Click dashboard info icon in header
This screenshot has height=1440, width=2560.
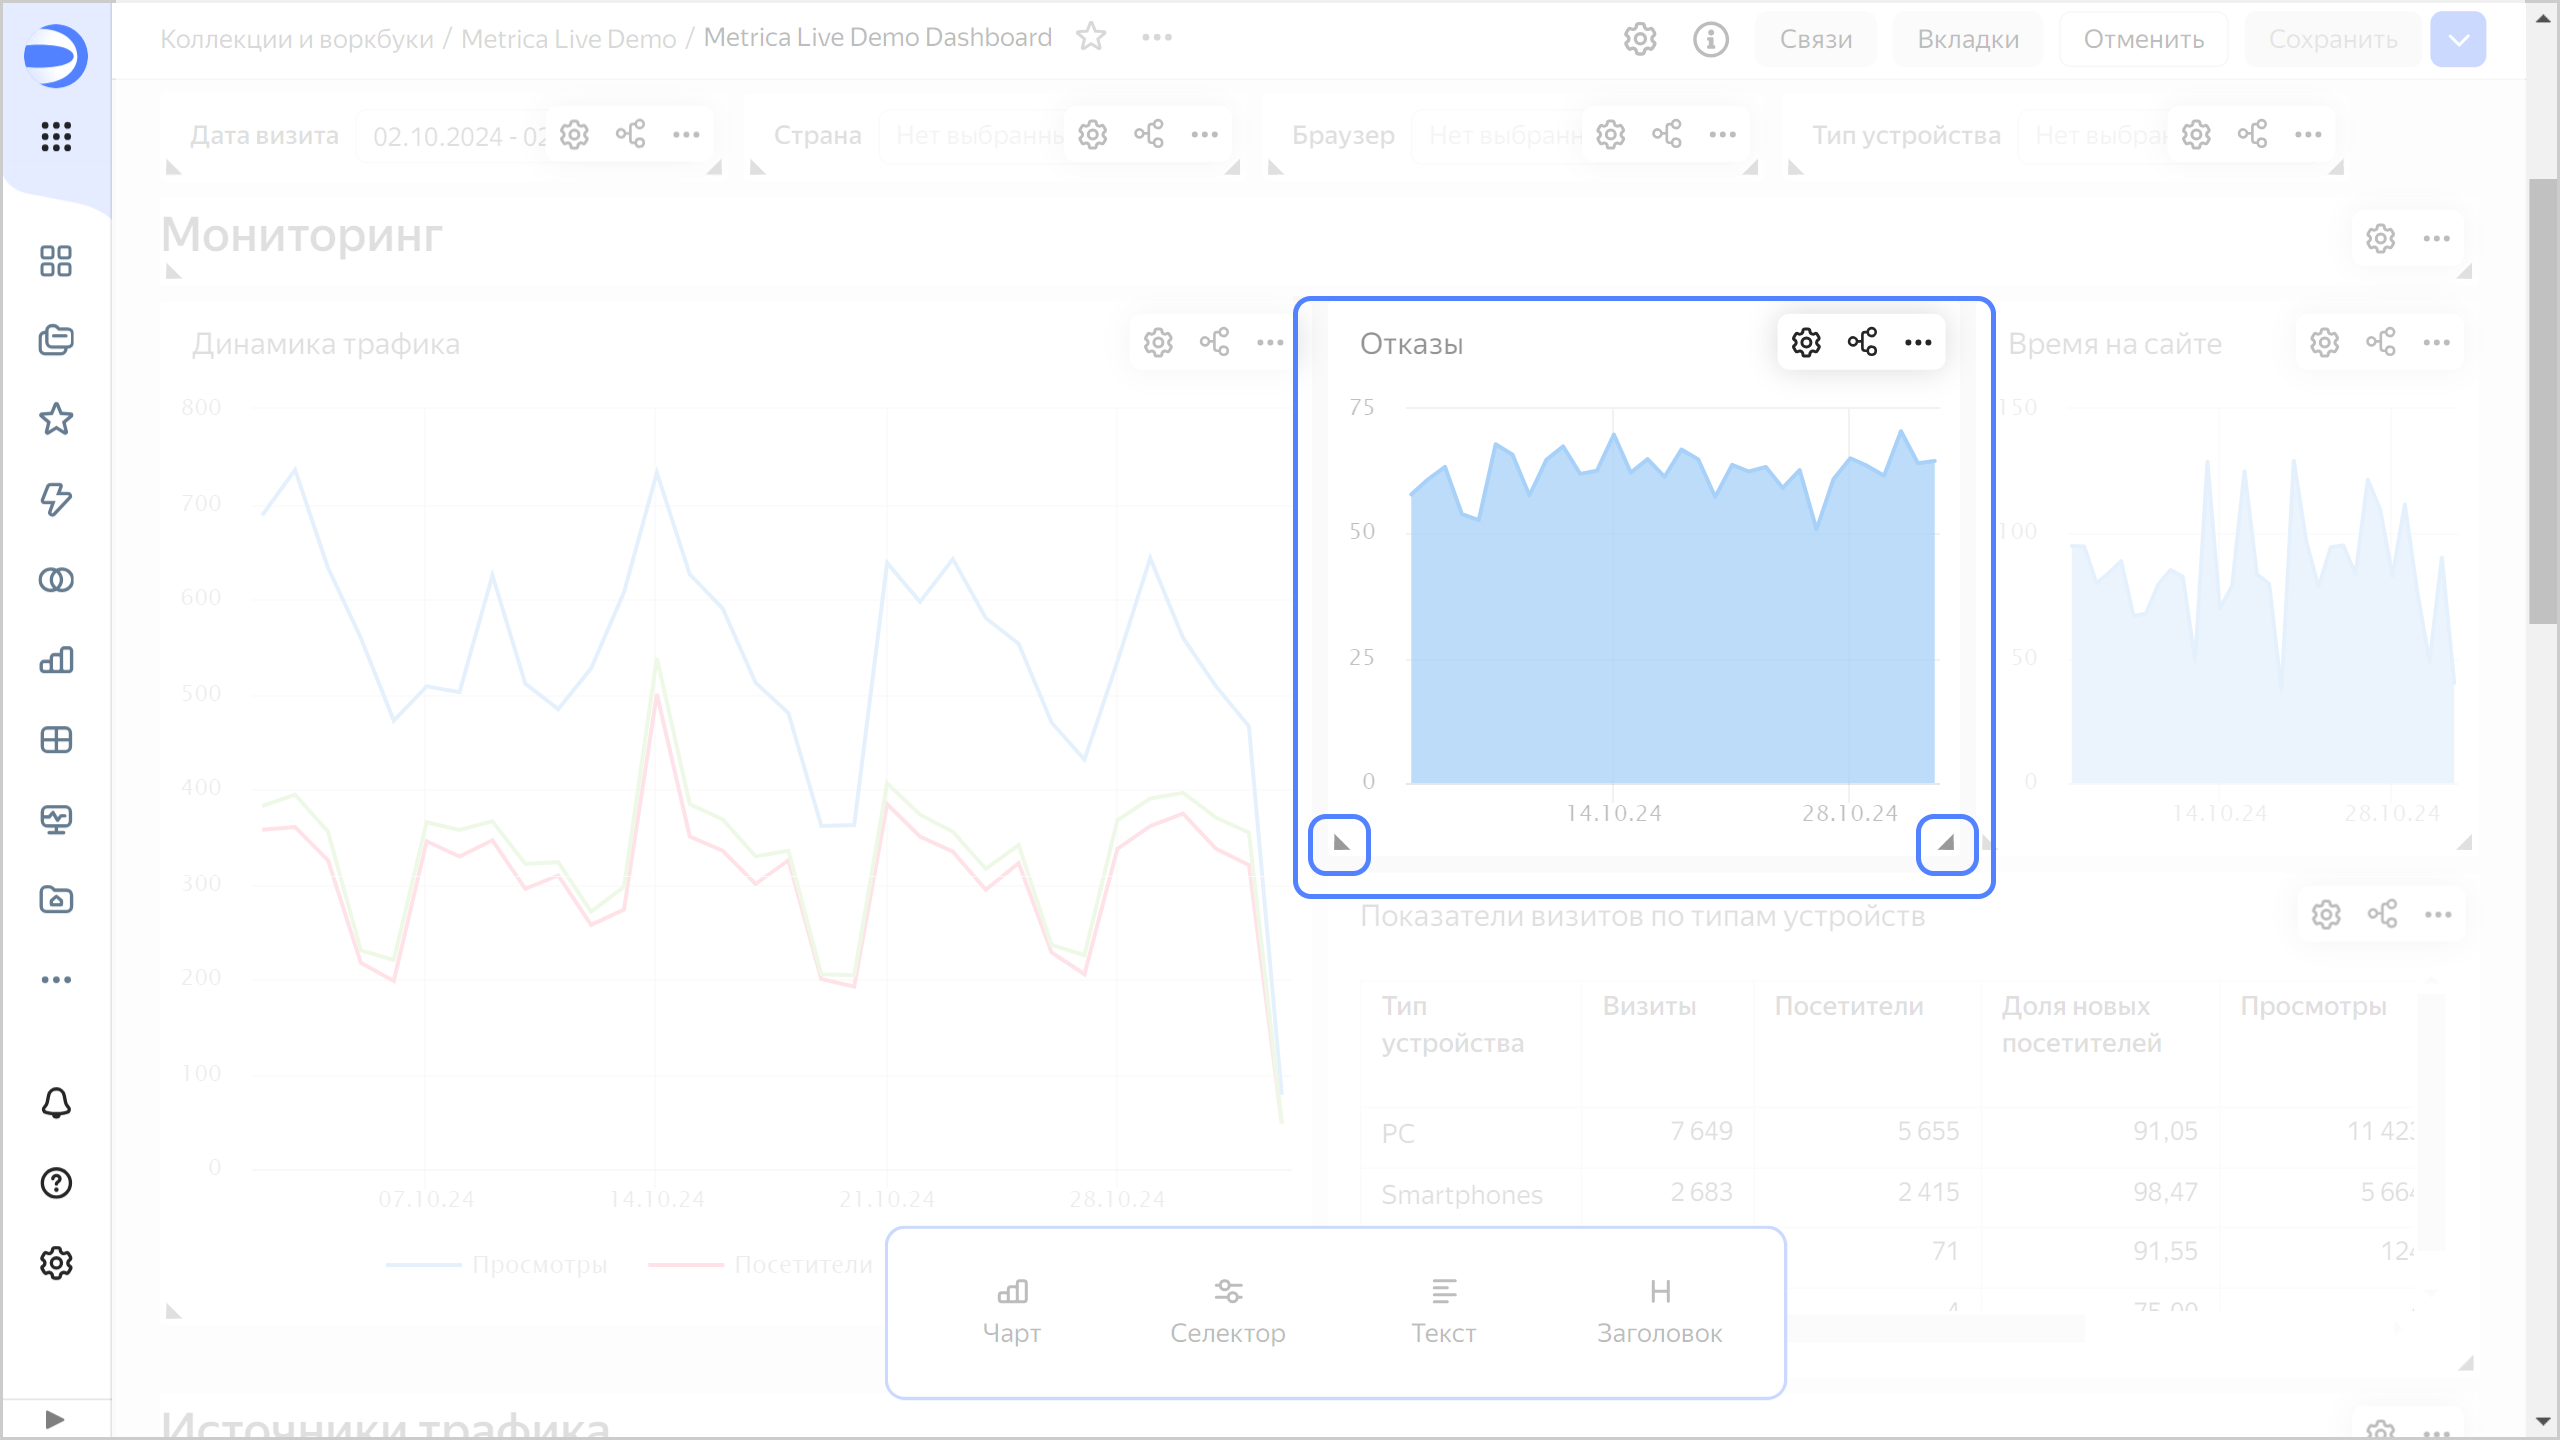click(x=1710, y=39)
